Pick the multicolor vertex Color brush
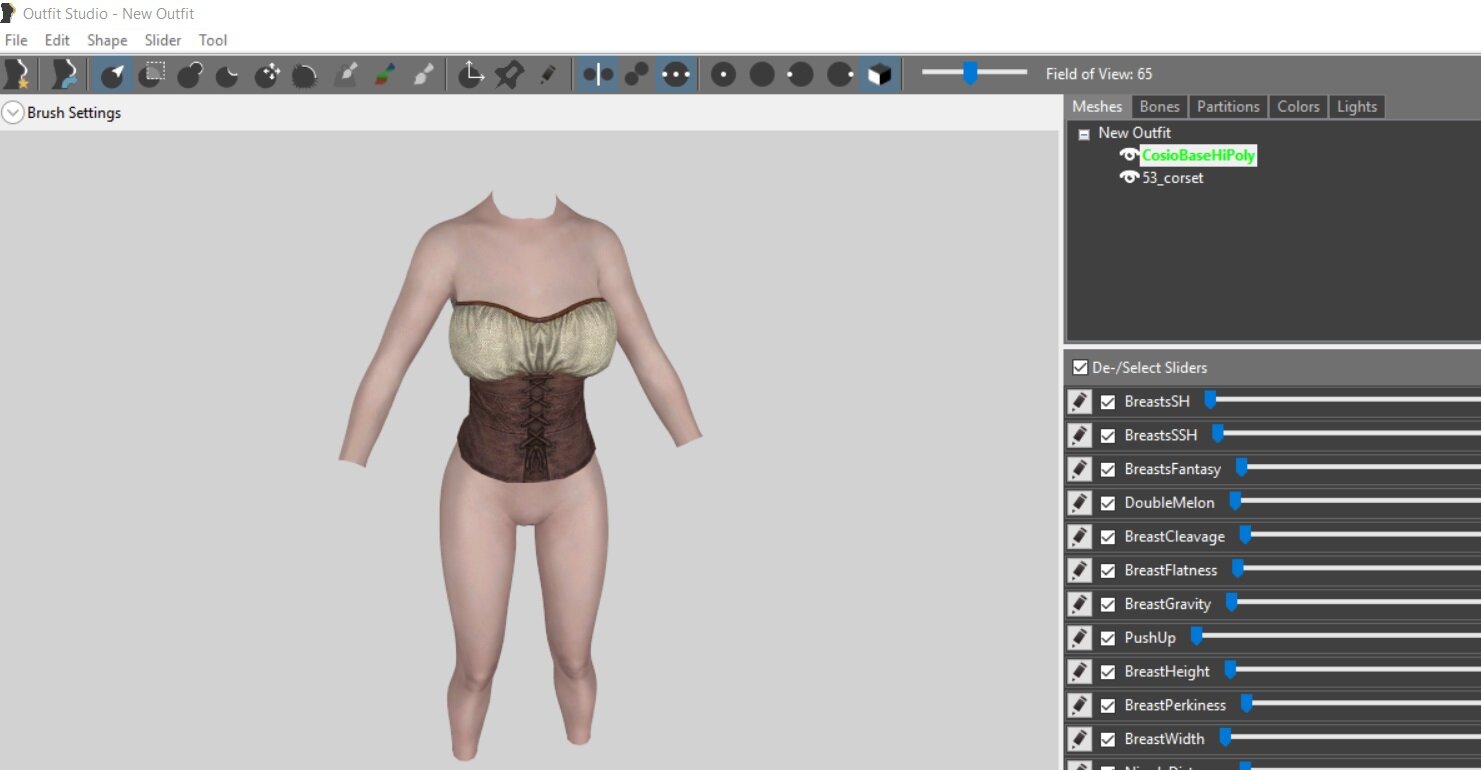Screen dimensions: 1481x770 (x=384, y=75)
